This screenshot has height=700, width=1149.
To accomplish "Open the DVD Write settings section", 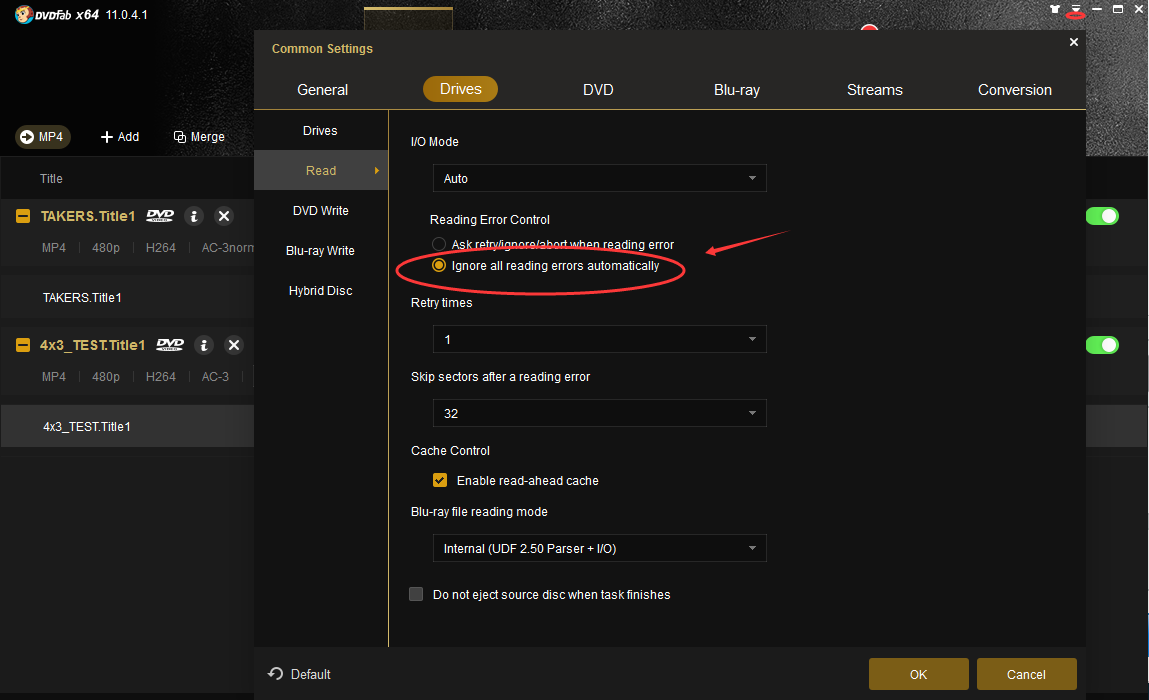I will pyautogui.click(x=321, y=211).
